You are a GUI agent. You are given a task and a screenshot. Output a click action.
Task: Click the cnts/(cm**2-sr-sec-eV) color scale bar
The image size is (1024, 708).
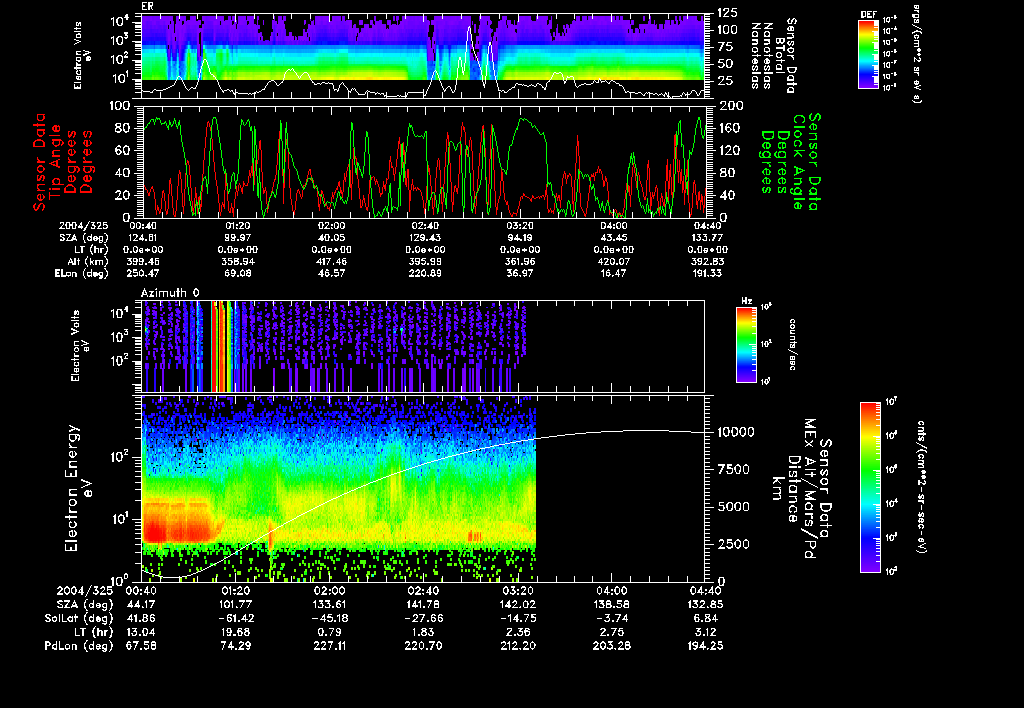click(x=870, y=487)
